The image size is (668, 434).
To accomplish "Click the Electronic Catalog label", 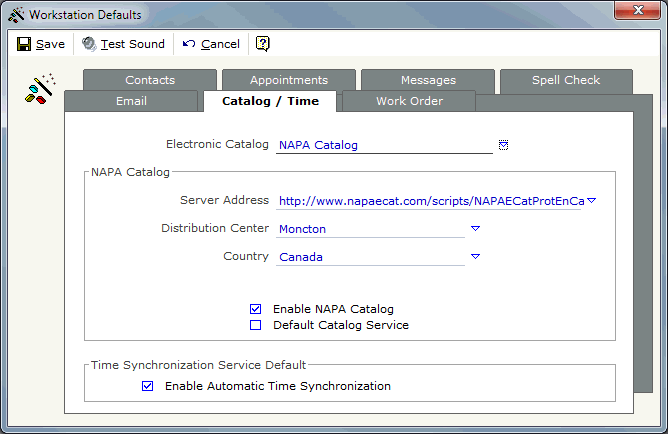I will 217,144.
